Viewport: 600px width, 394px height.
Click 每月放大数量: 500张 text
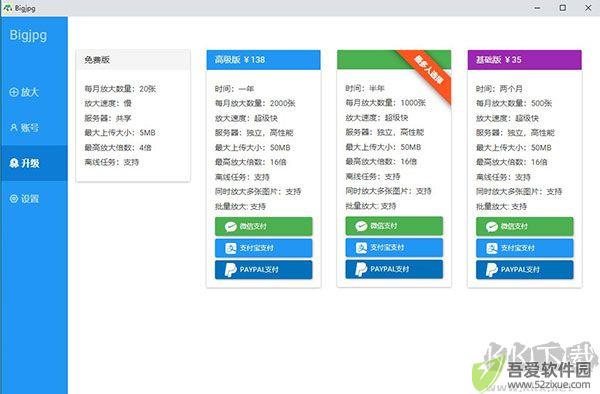click(x=514, y=103)
